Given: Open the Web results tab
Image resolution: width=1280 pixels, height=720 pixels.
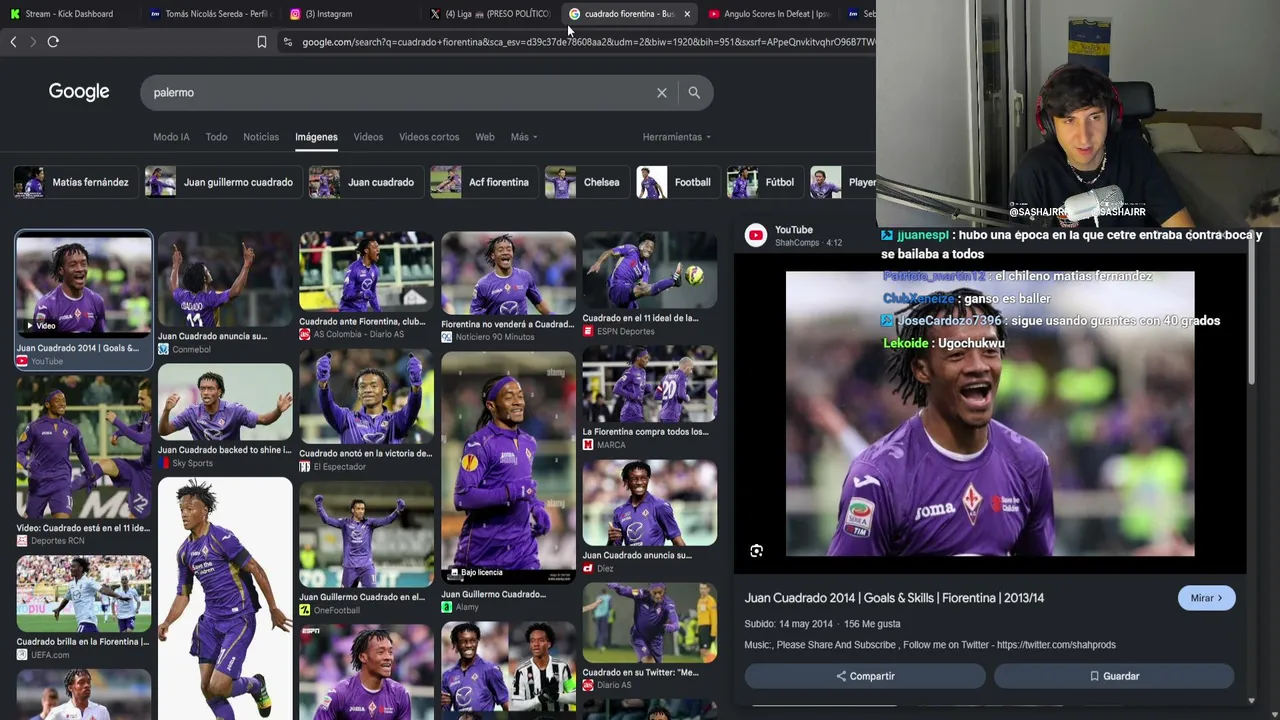Looking at the screenshot, I should [x=485, y=137].
